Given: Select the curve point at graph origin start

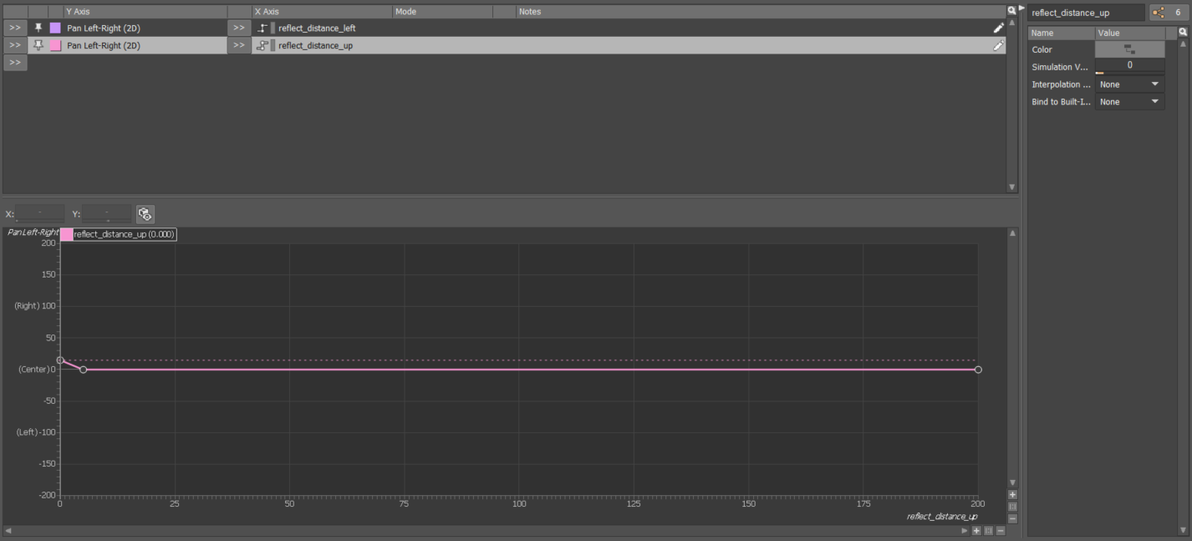Looking at the screenshot, I should point(60,360).
